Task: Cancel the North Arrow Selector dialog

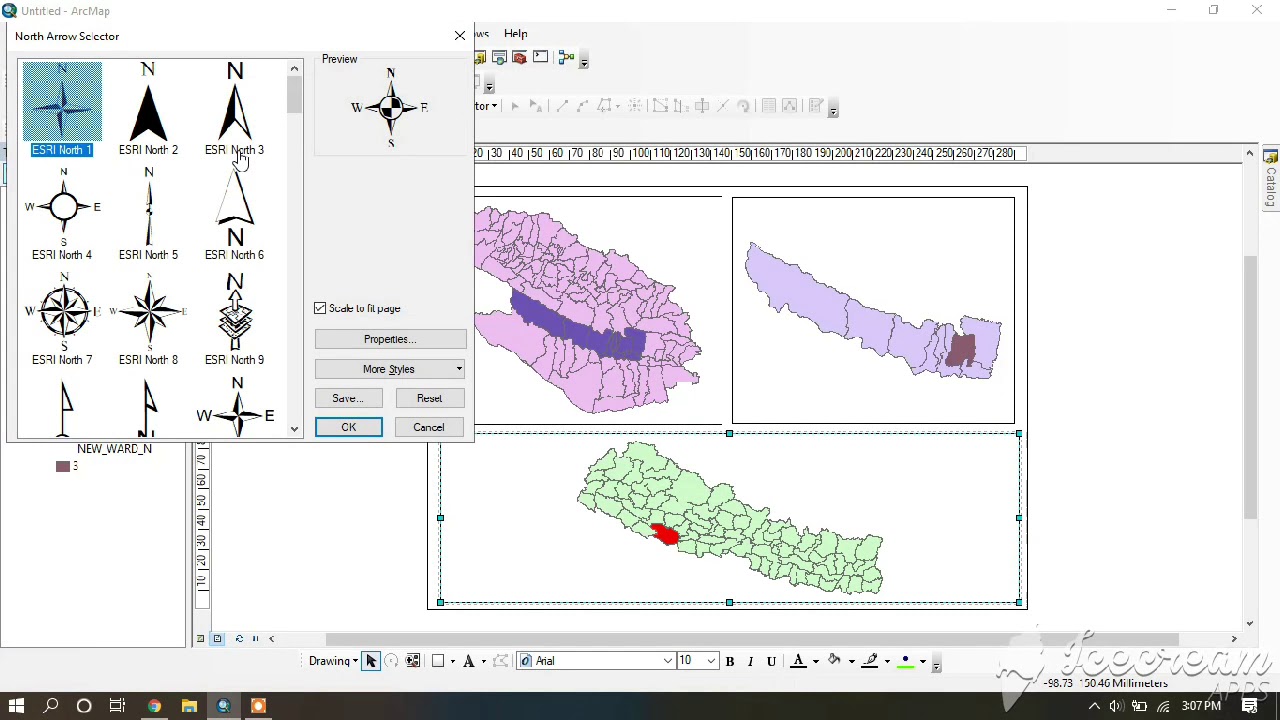Action: coord(429,427)
